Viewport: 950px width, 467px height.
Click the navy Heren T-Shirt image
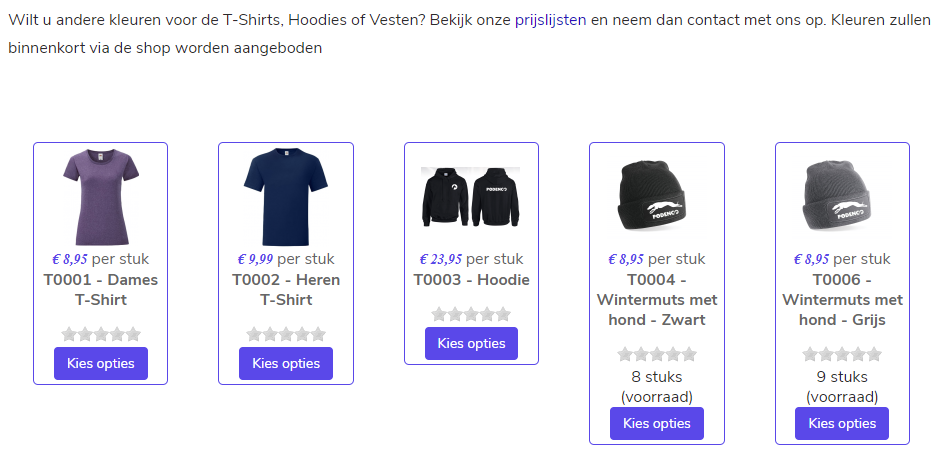[285, 197]
